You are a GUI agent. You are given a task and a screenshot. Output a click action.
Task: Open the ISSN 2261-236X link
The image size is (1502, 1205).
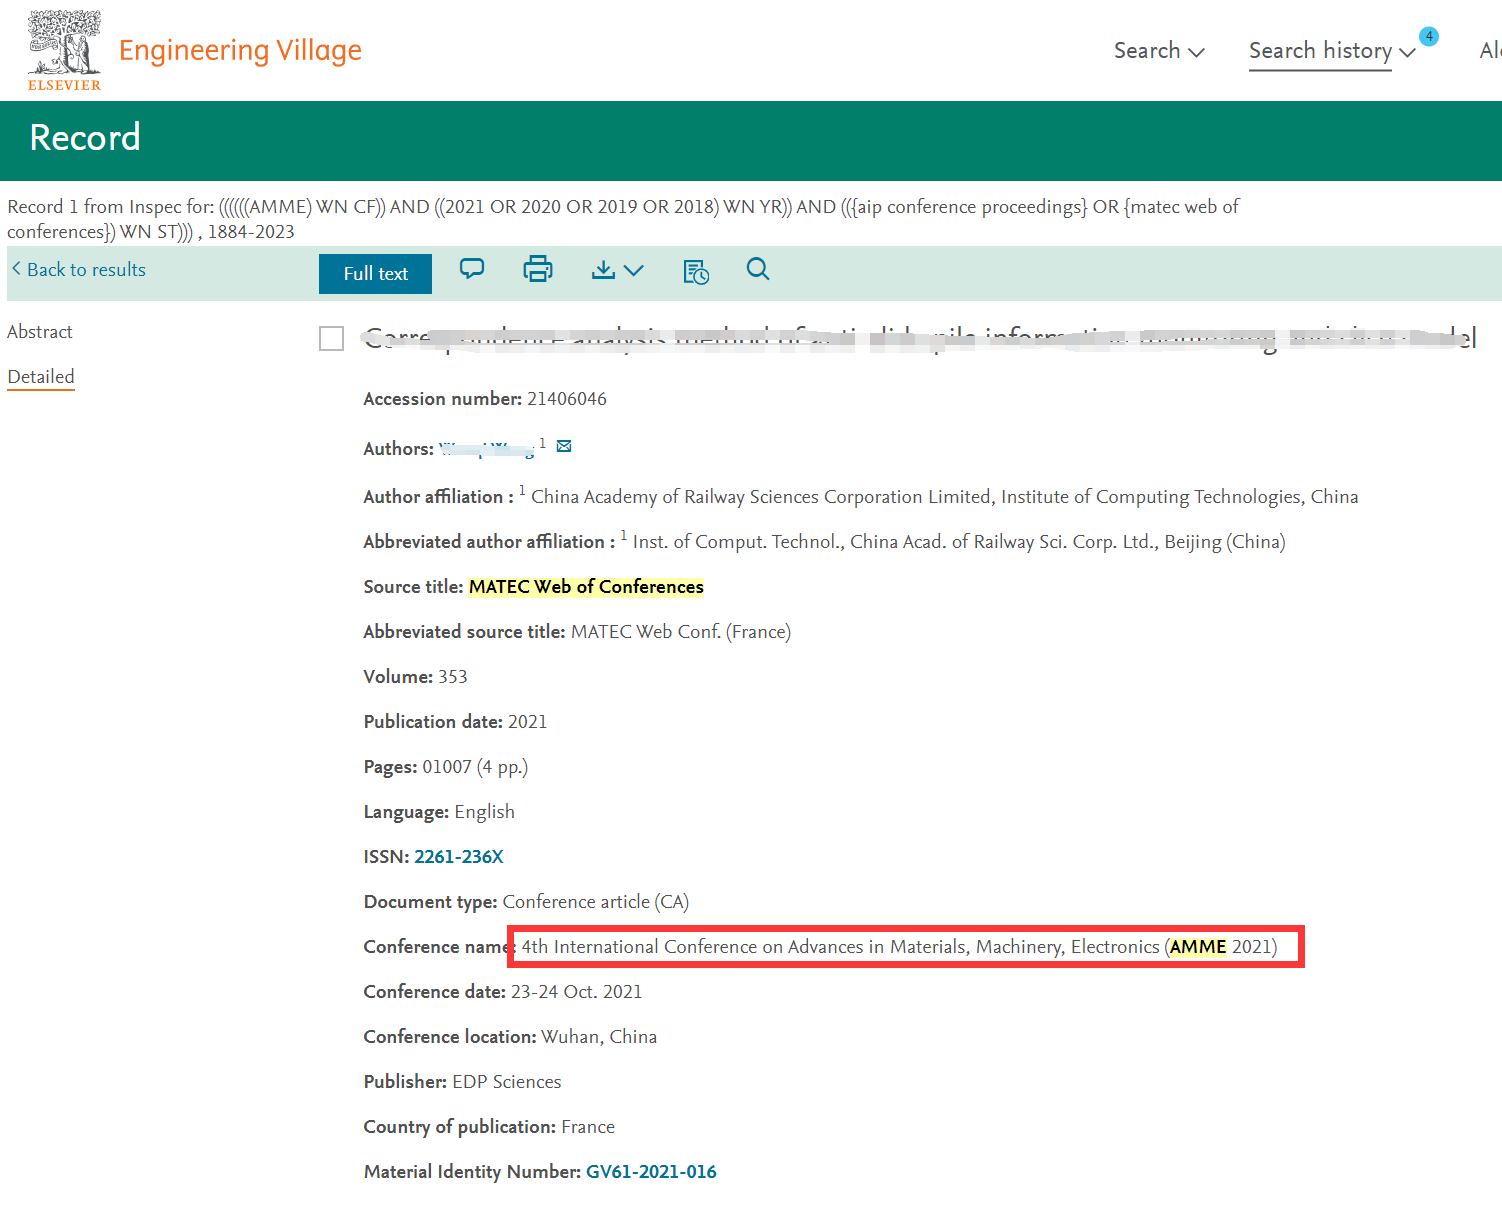tap(459, 857)
